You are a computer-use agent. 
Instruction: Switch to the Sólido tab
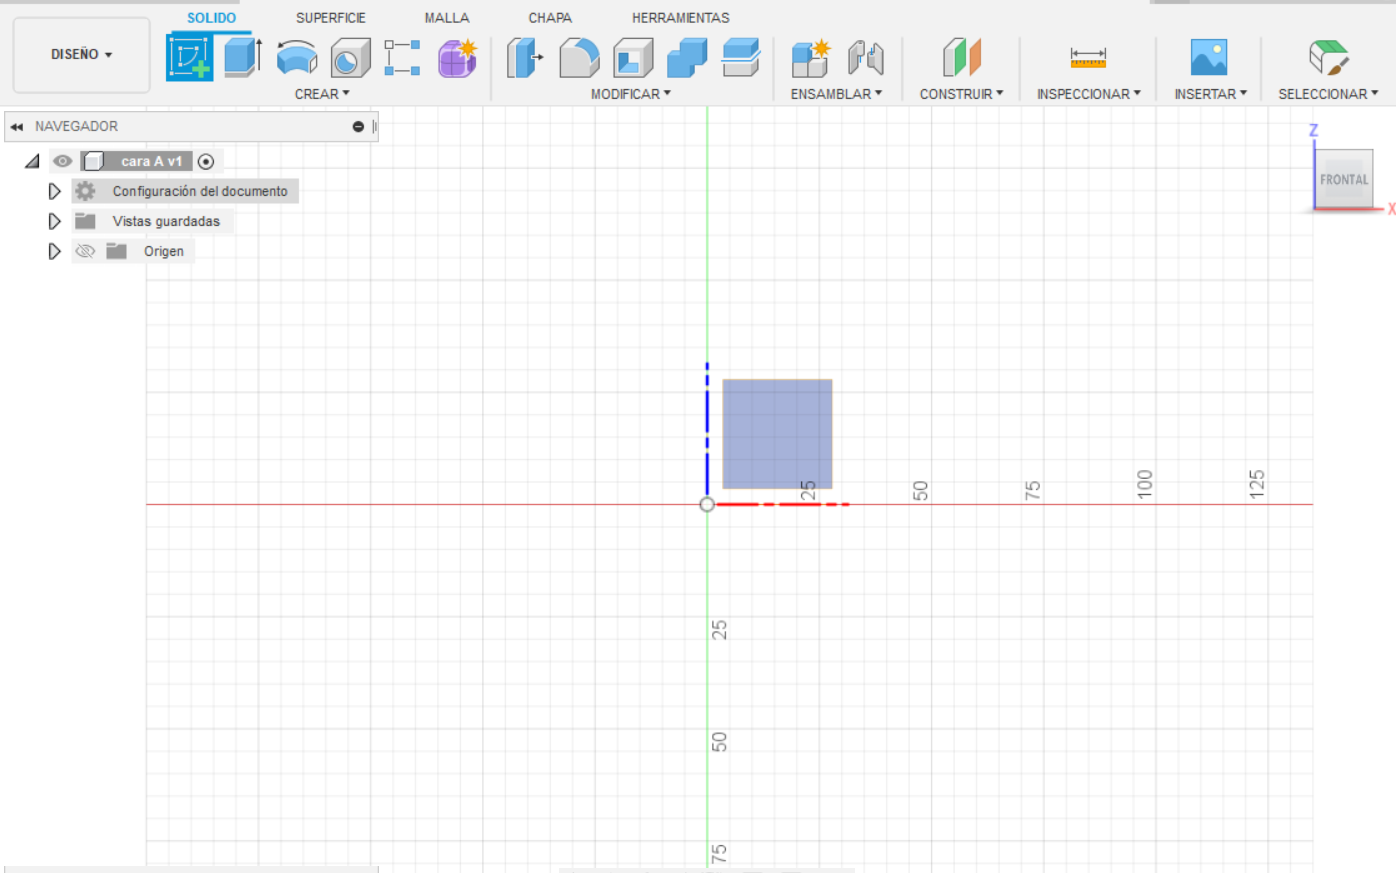coord(212,18)
